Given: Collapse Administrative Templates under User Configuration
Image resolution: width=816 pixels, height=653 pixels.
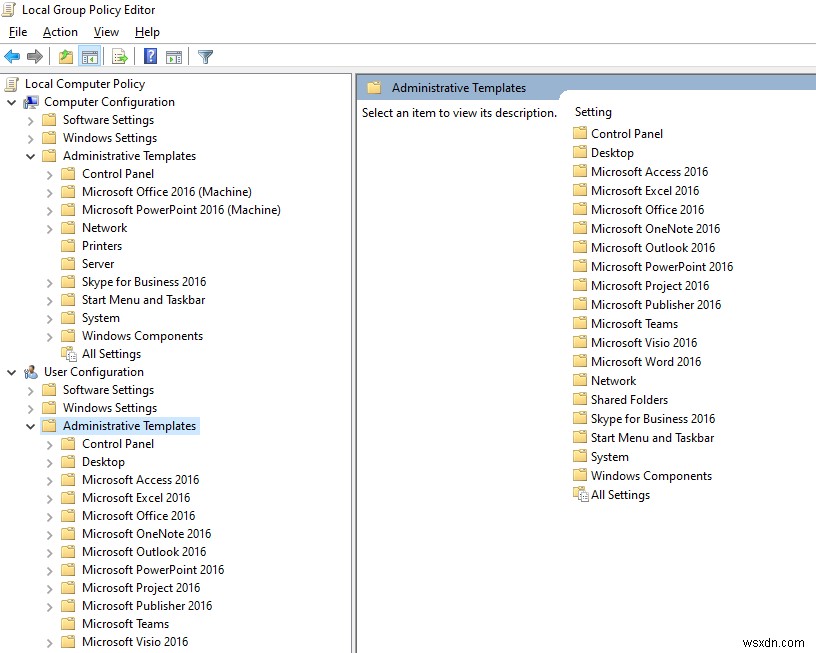Looking at the screenshot, I should [30, 427].
